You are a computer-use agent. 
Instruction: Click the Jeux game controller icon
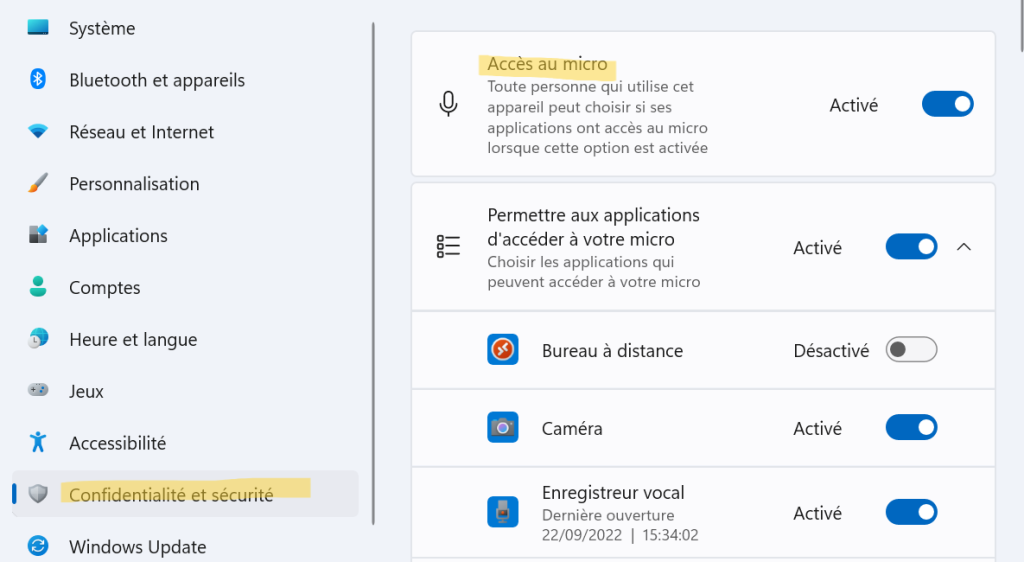click(x=38, y=390)
